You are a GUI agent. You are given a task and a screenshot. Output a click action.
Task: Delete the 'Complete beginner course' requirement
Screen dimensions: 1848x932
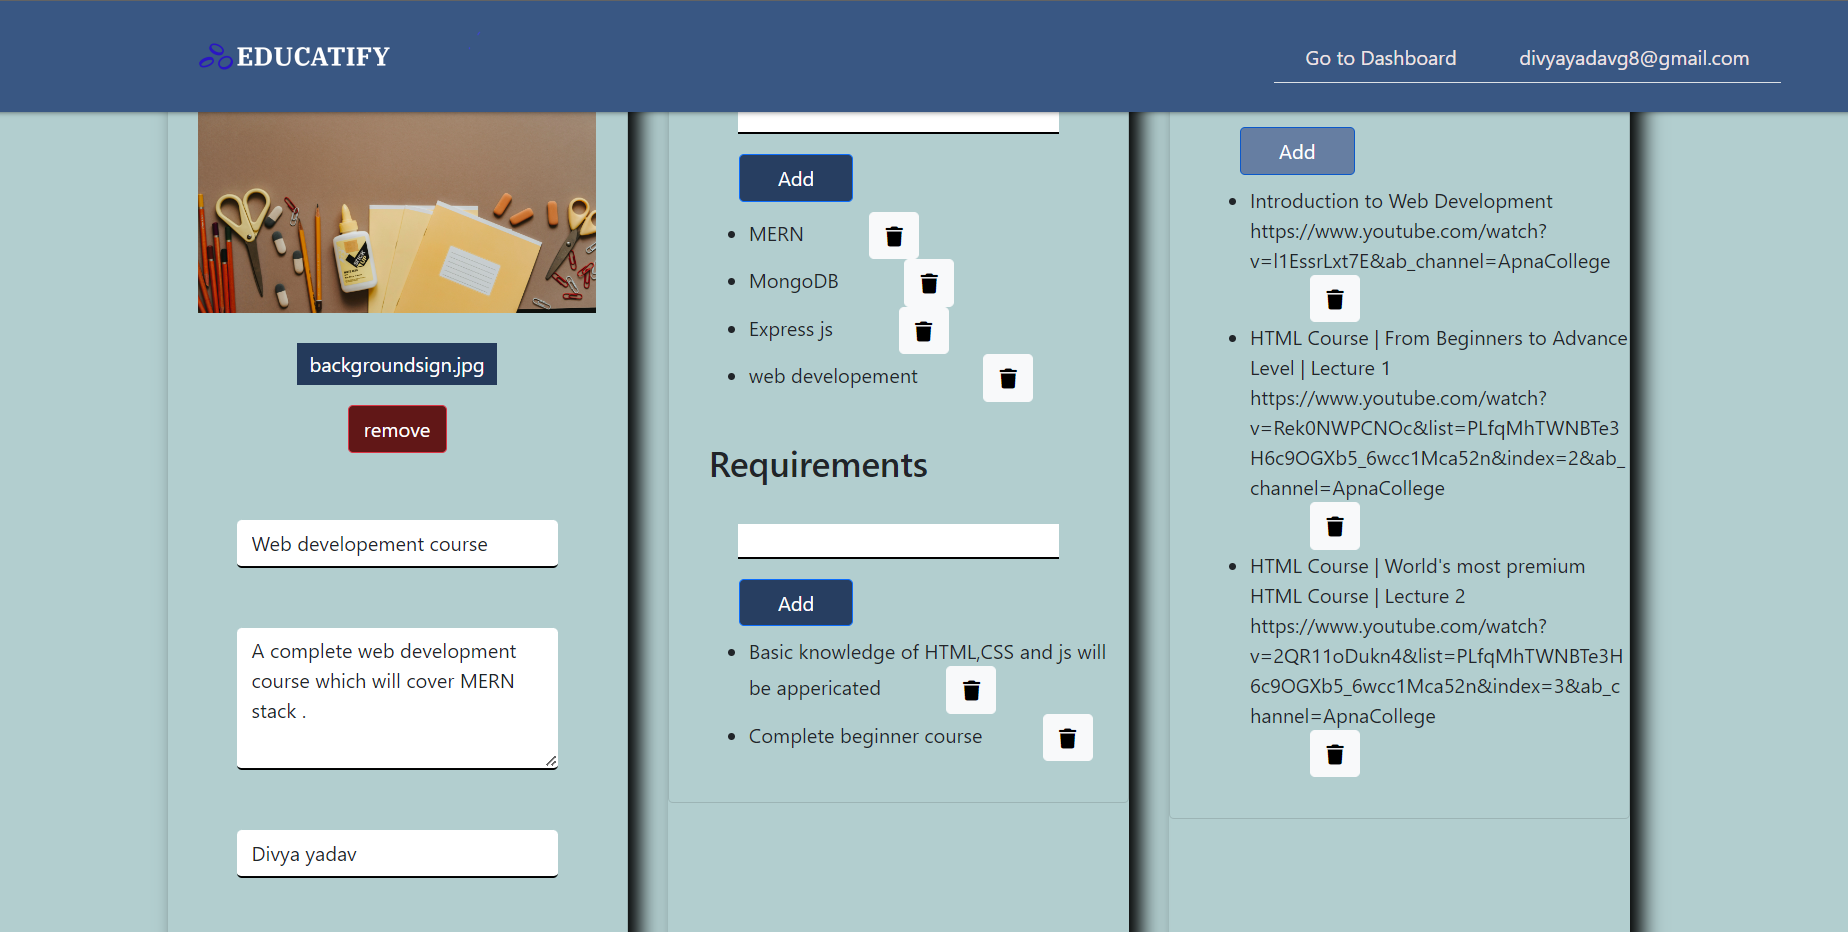(1067, 737)
